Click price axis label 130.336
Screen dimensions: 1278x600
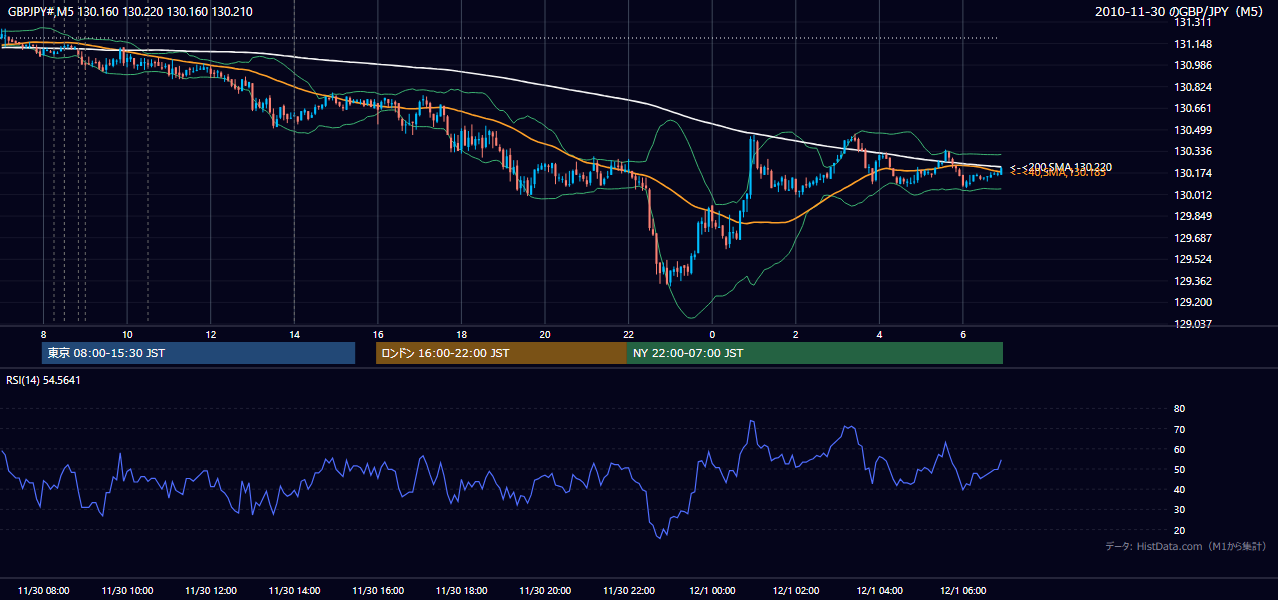tap(1194, 152)
